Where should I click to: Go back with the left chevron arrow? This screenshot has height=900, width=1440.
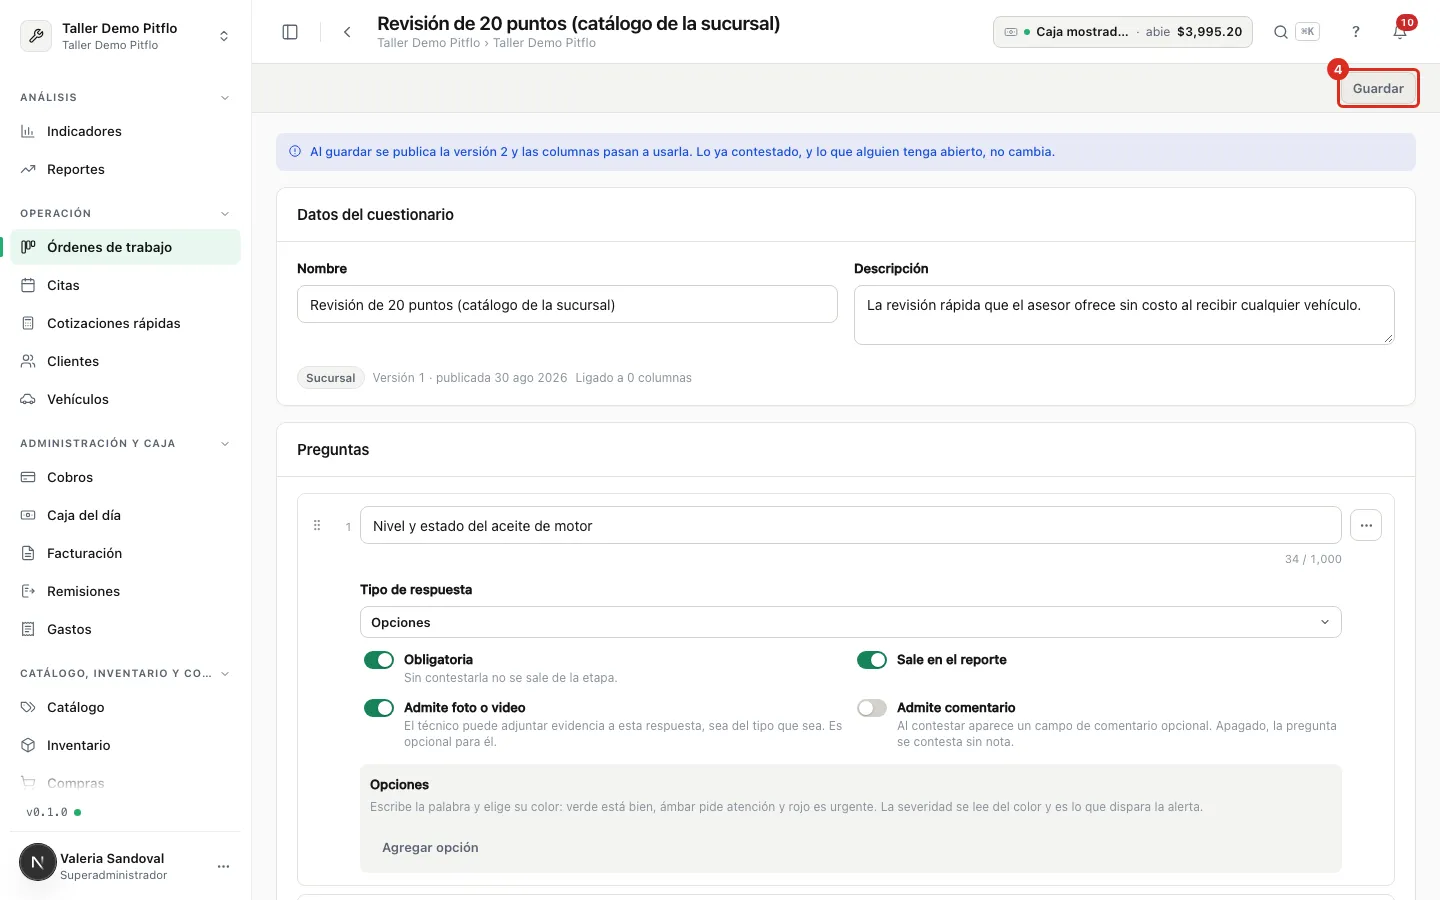point(347,32)
